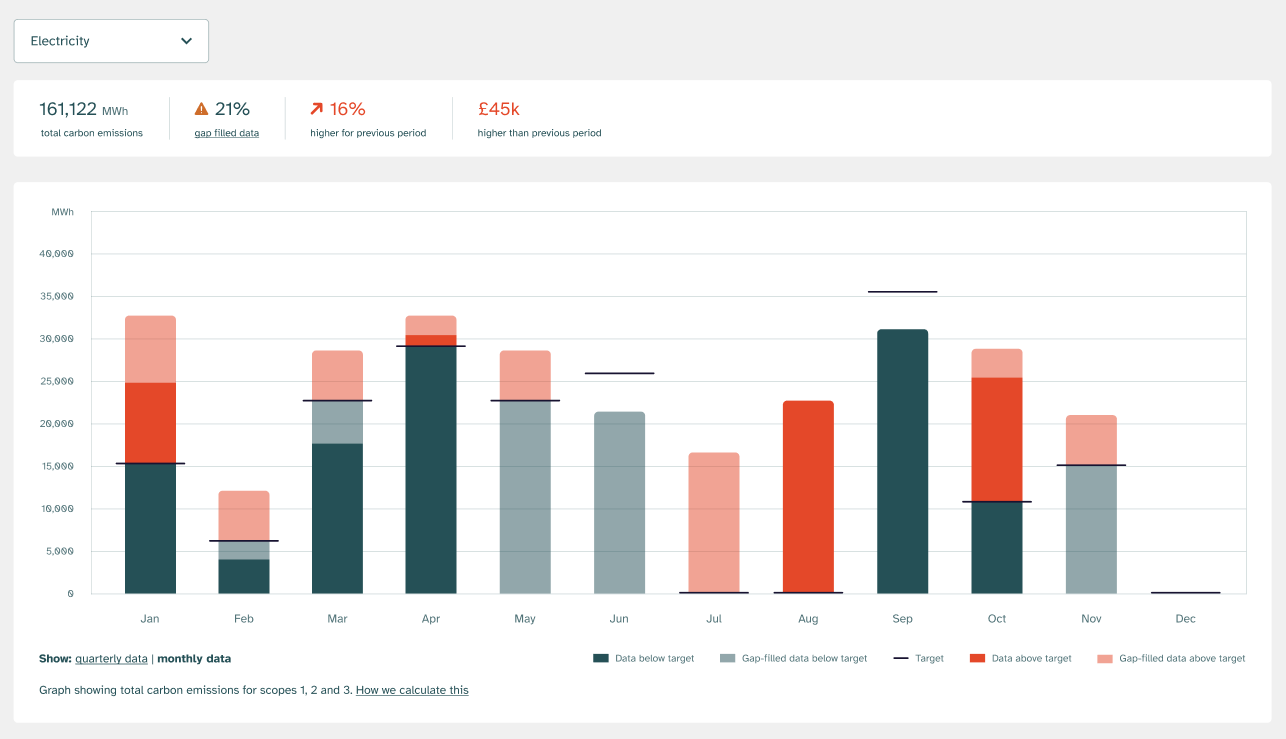This screenshot has height=739, width=1286.
Task: Click Gap-filled data below target legend swatch
Action: coord(727,659)
